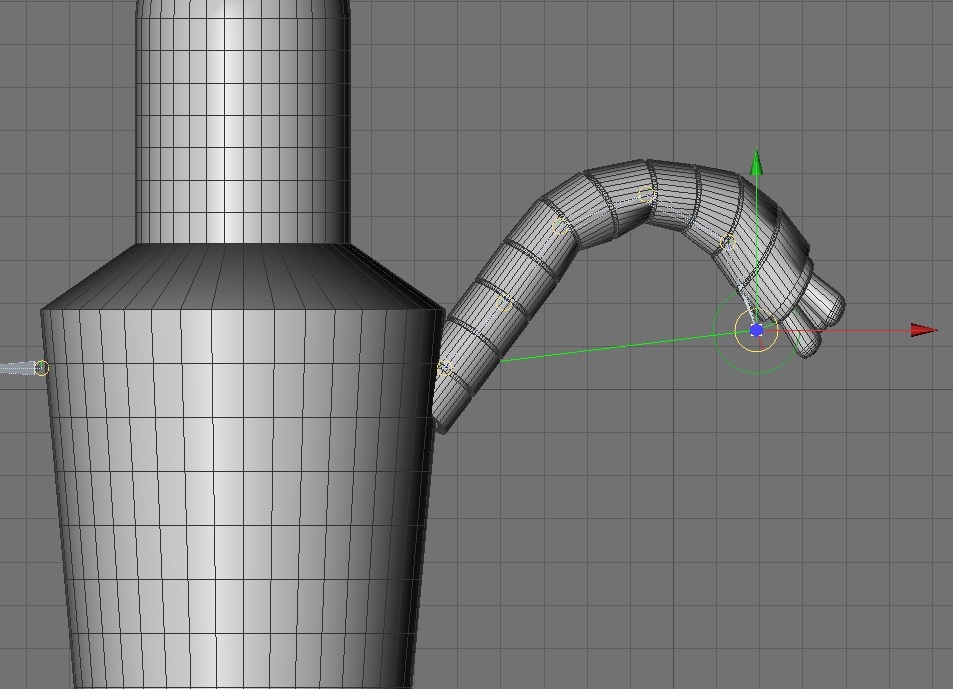Select the joint marker nearest the hand
Image resolution: width=953 pixels, height=689 pixels.
click(x=728, y=242)
